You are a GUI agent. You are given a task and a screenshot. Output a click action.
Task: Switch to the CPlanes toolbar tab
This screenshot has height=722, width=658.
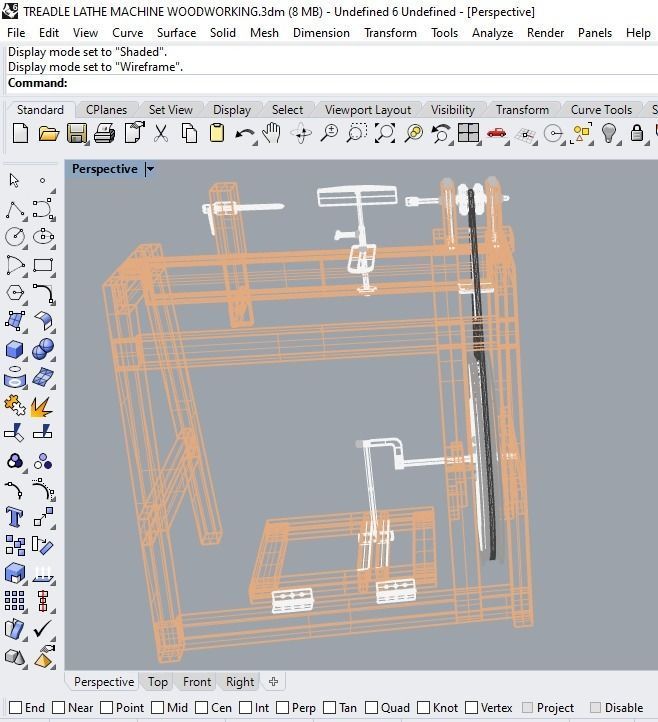tap(106, 110)
